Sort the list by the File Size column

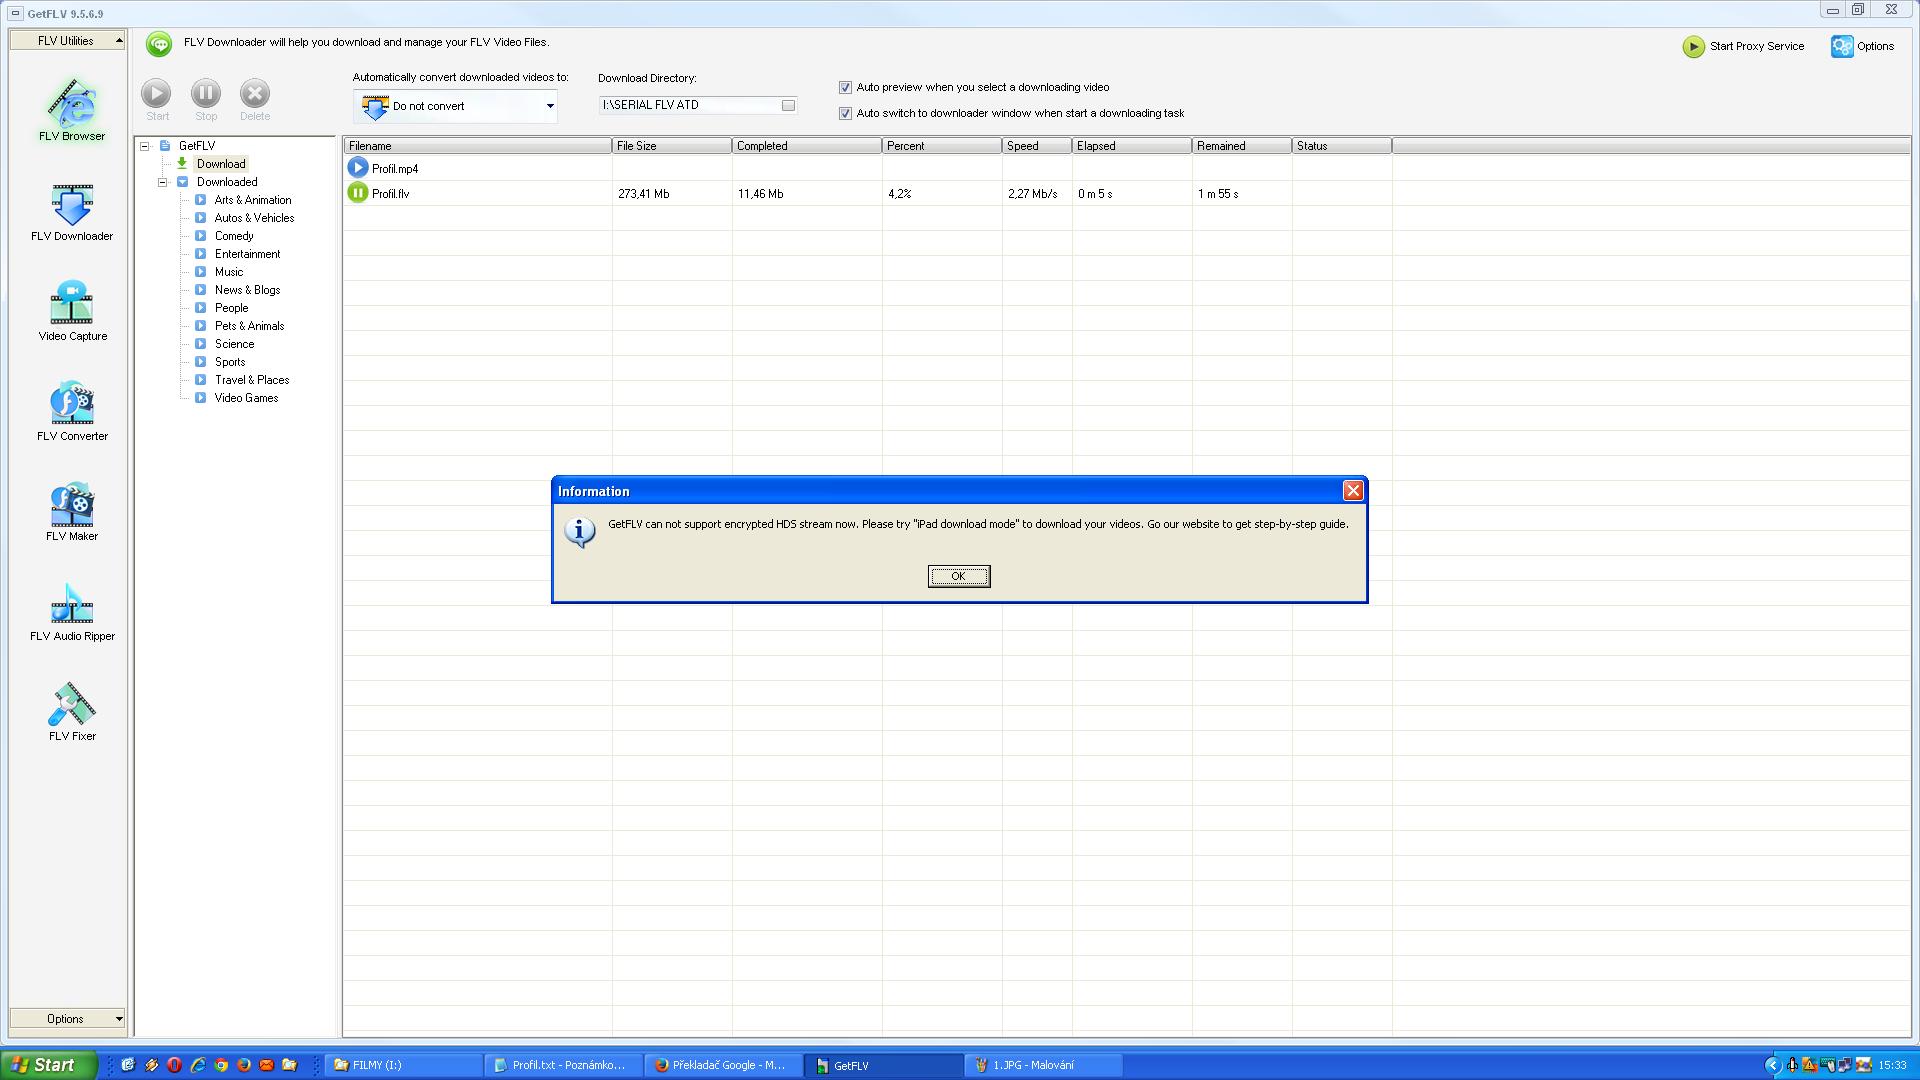pyautogui.click(x=672, y=146)
